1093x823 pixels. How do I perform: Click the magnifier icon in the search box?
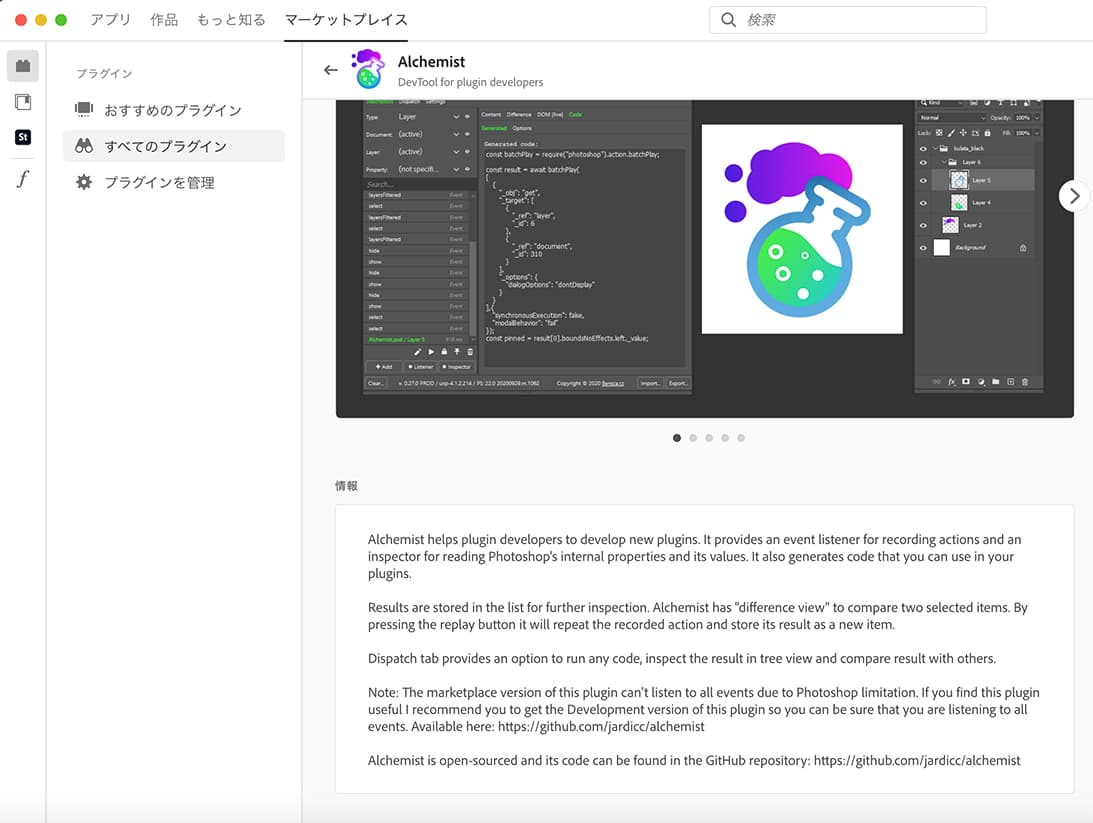[728, 20]
